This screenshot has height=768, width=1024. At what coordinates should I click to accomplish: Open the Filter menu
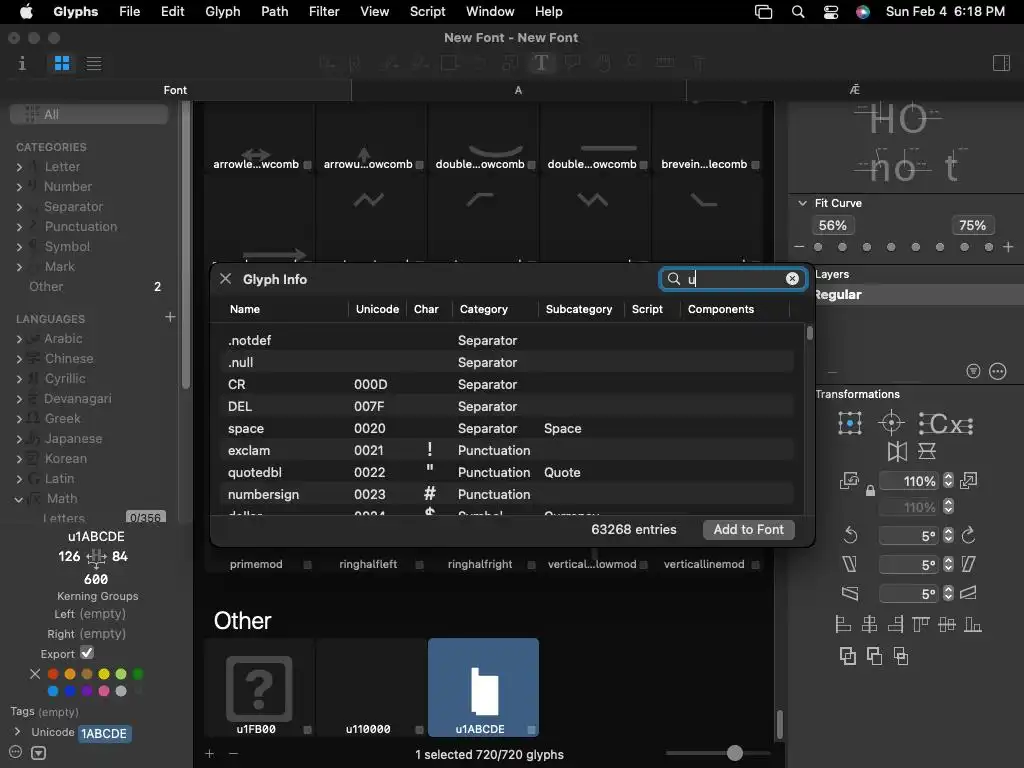tap(324, 11)
